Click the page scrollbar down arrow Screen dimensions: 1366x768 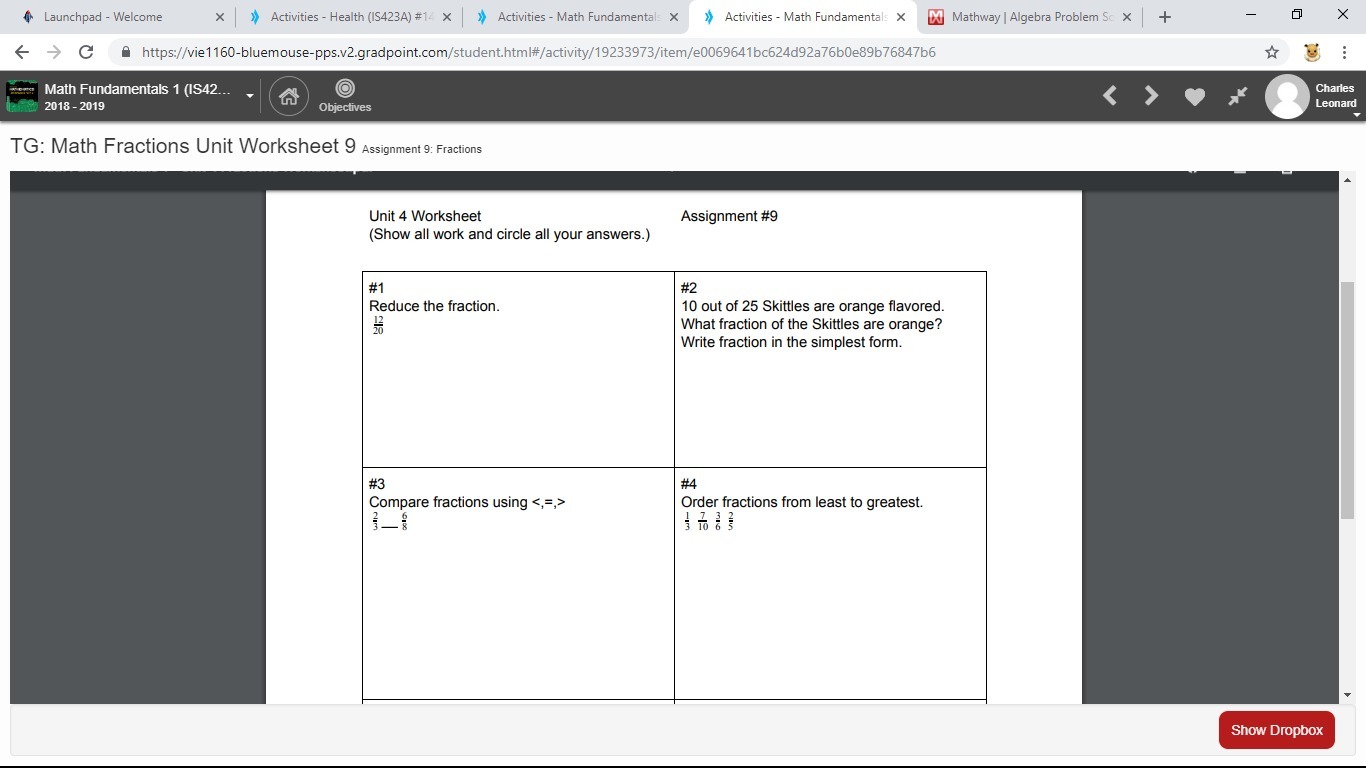coord(1348,695)
